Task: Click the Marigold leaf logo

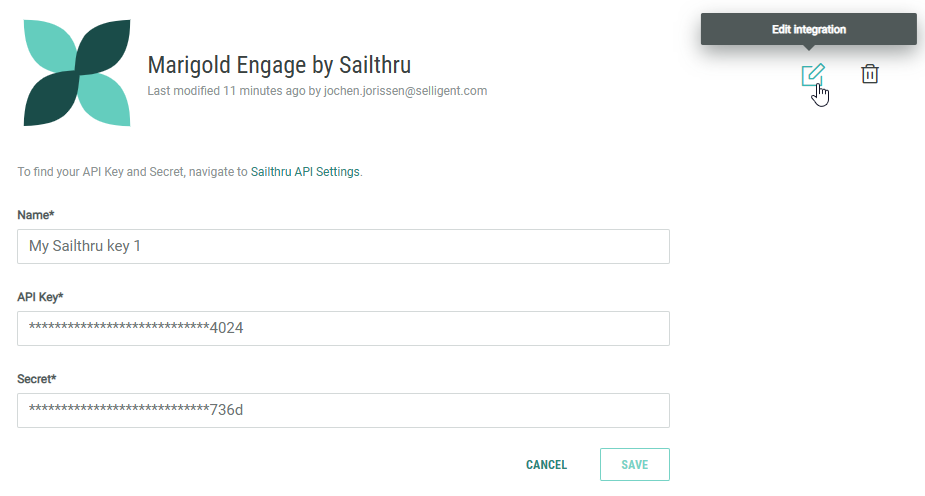Action: (78, 73)
